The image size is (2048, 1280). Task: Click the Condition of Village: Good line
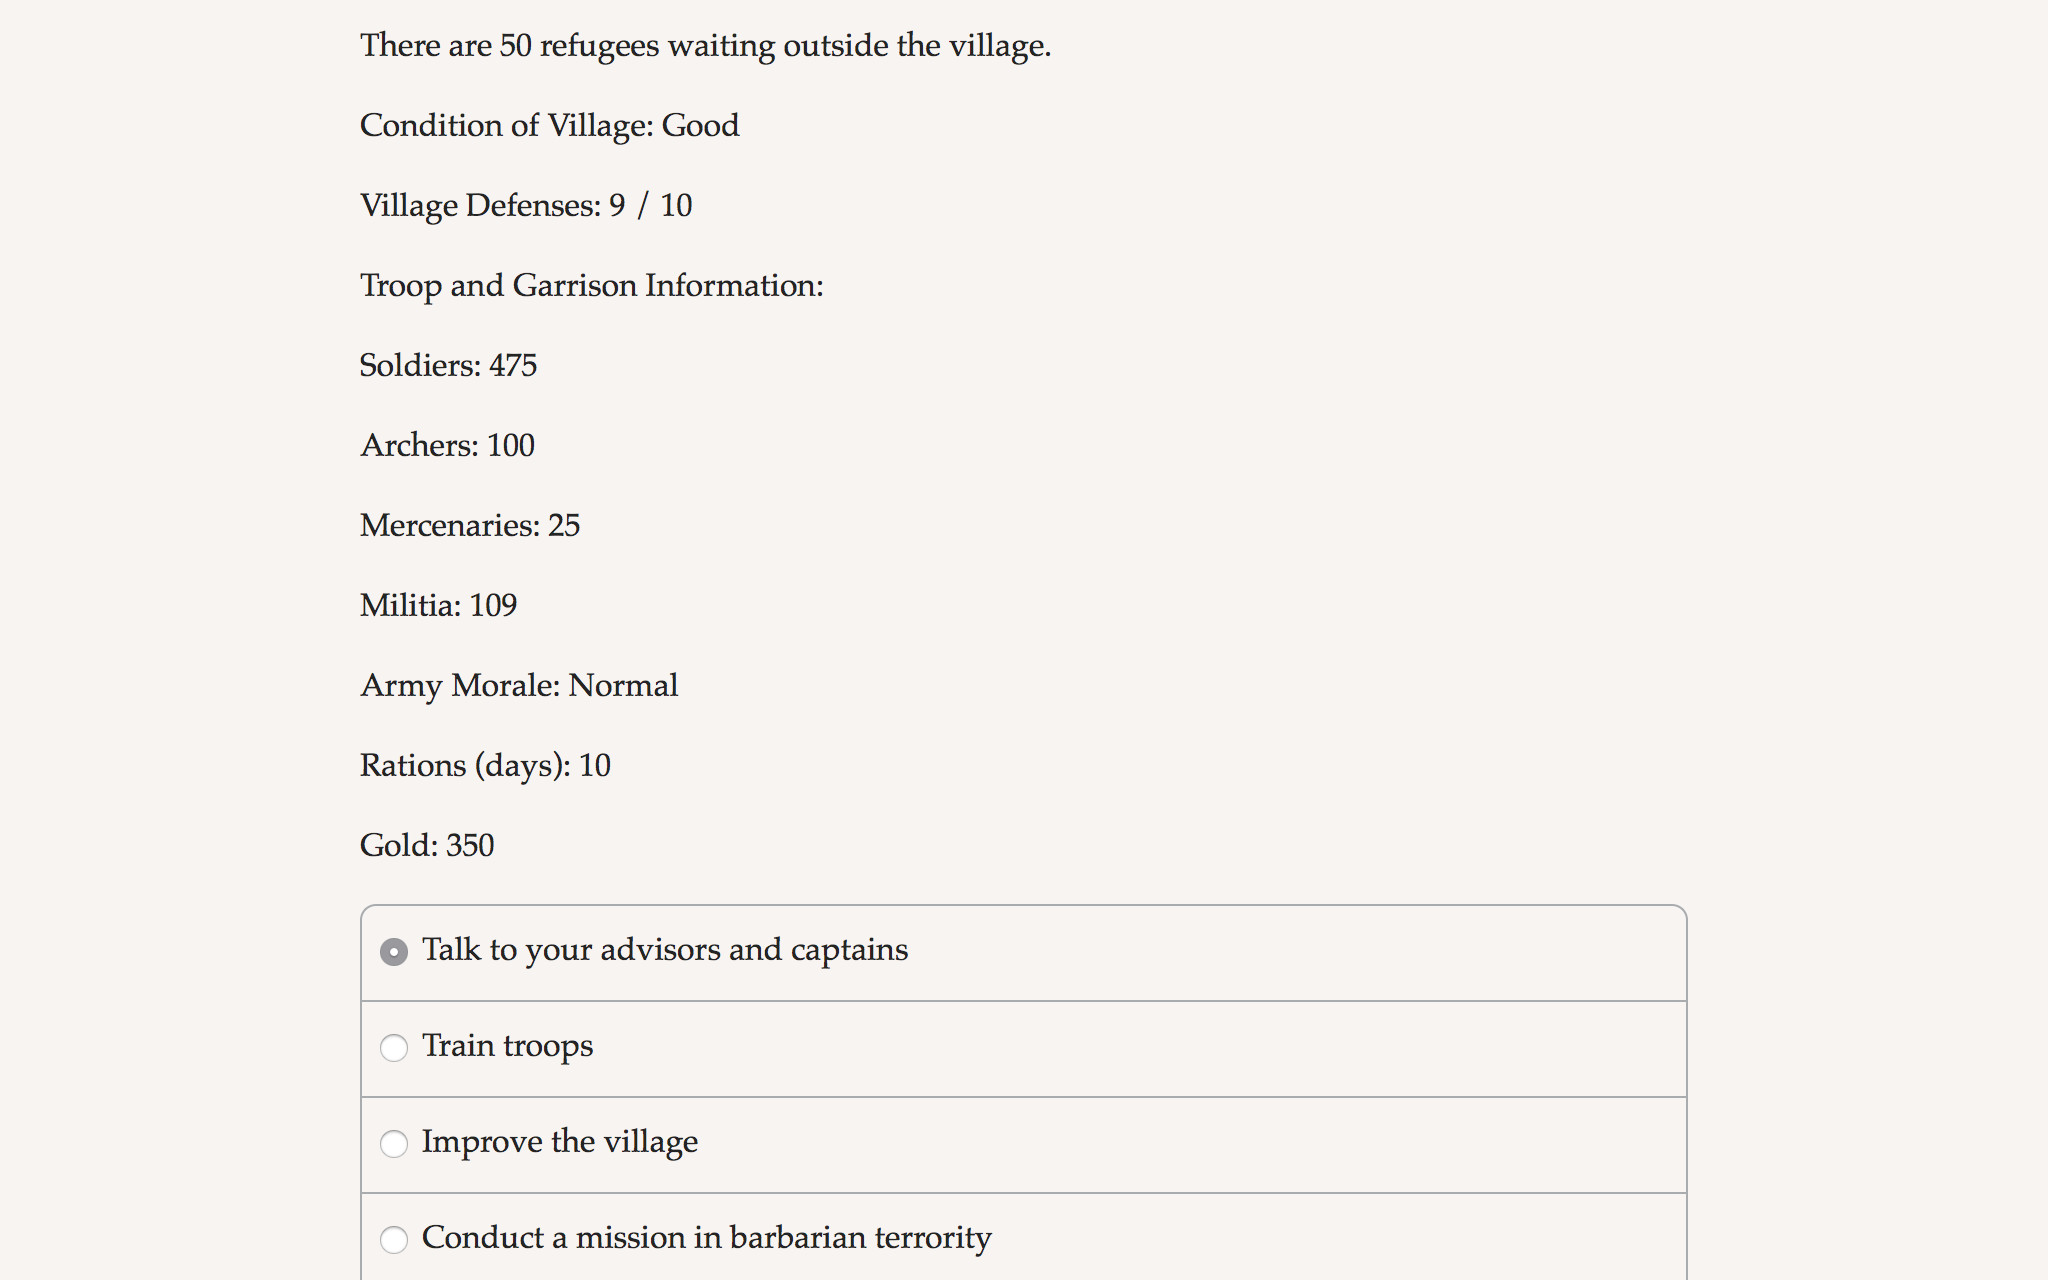548,125
